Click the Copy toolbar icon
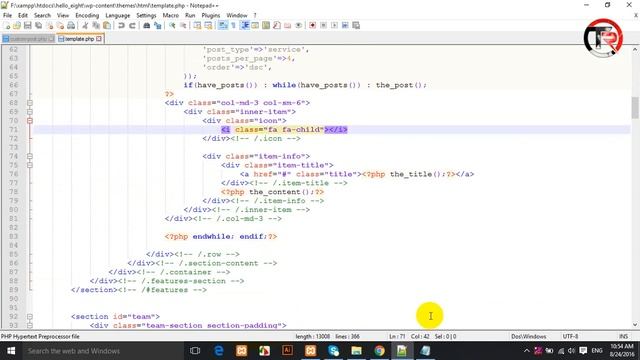The image size is (640, 360). [96, 25]
